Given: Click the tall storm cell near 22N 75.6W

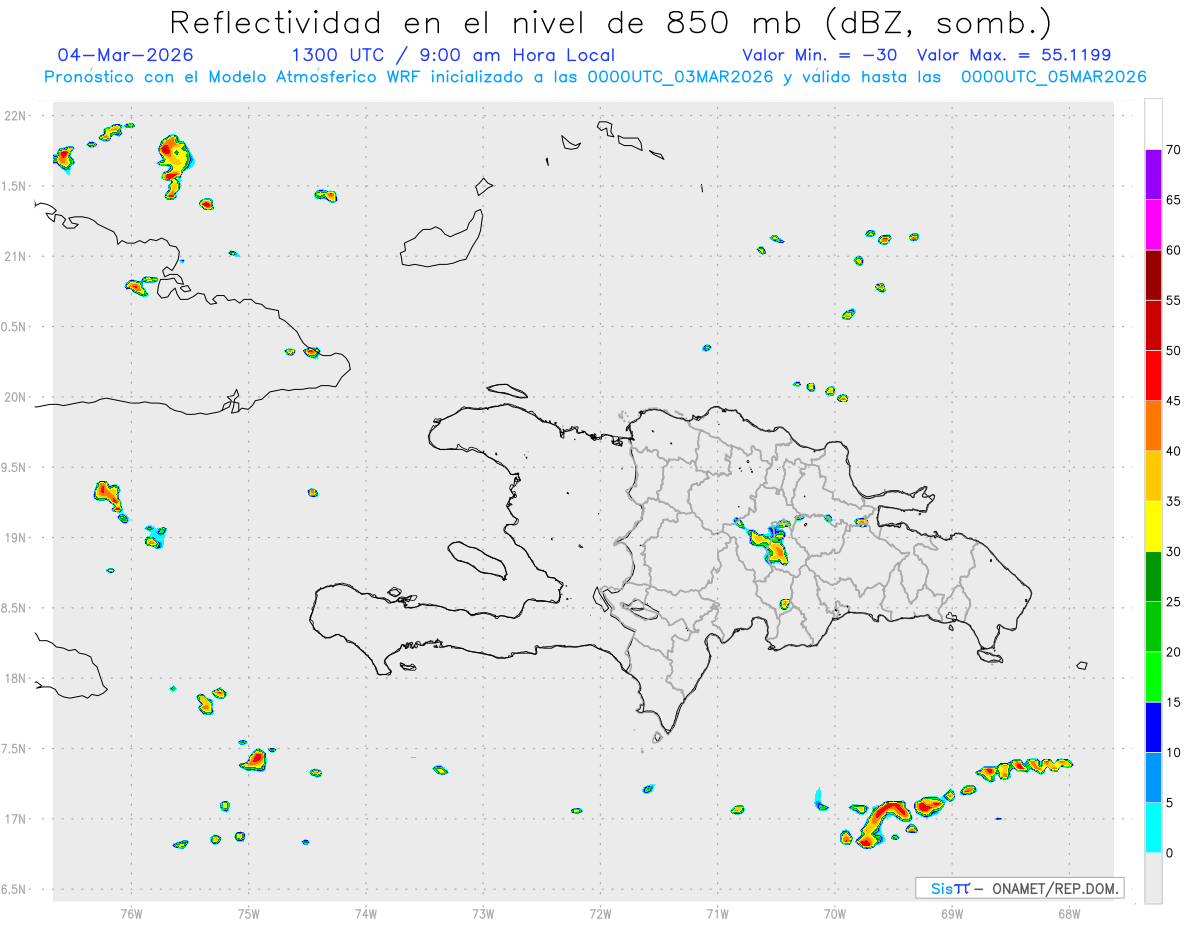Looking at the screenshot, I should click(x=174, y=165).
